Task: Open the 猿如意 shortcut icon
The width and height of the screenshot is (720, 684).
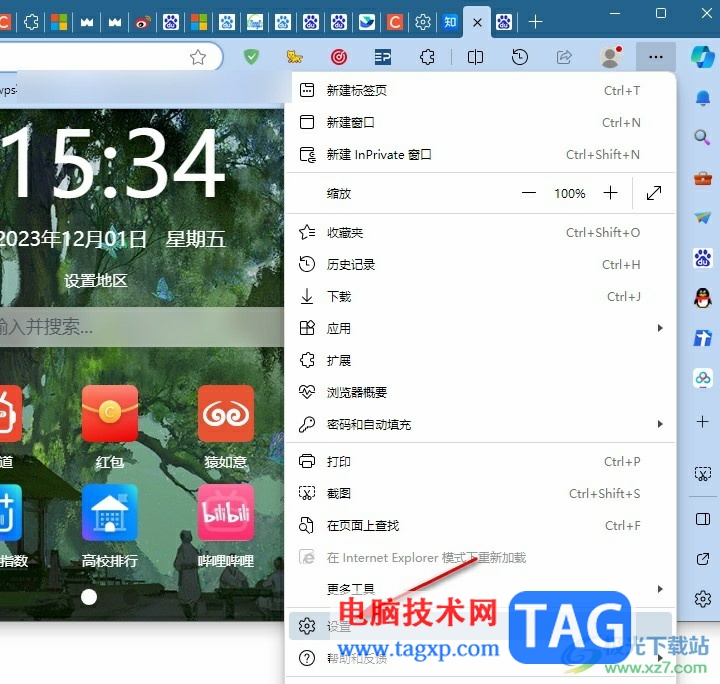Action: click(225, 413)
